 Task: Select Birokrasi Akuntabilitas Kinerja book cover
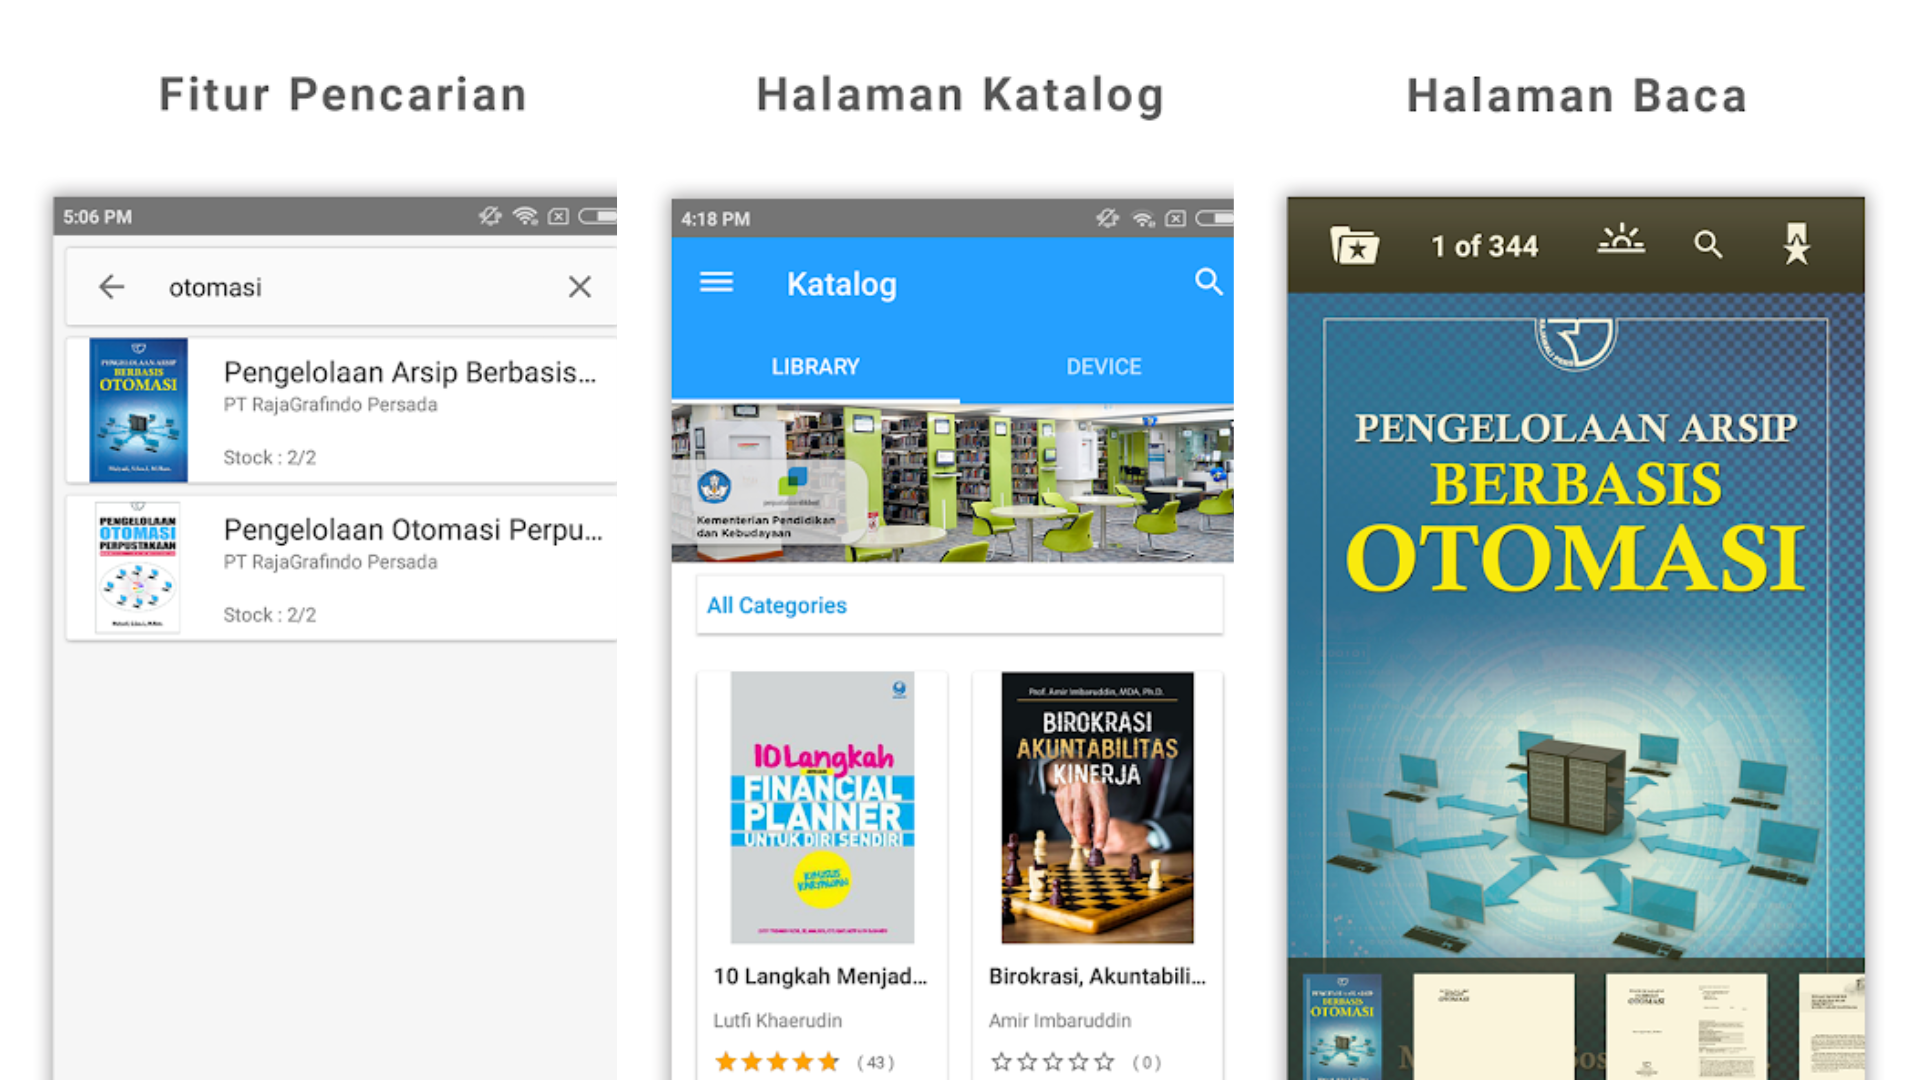click(1097, 807)
